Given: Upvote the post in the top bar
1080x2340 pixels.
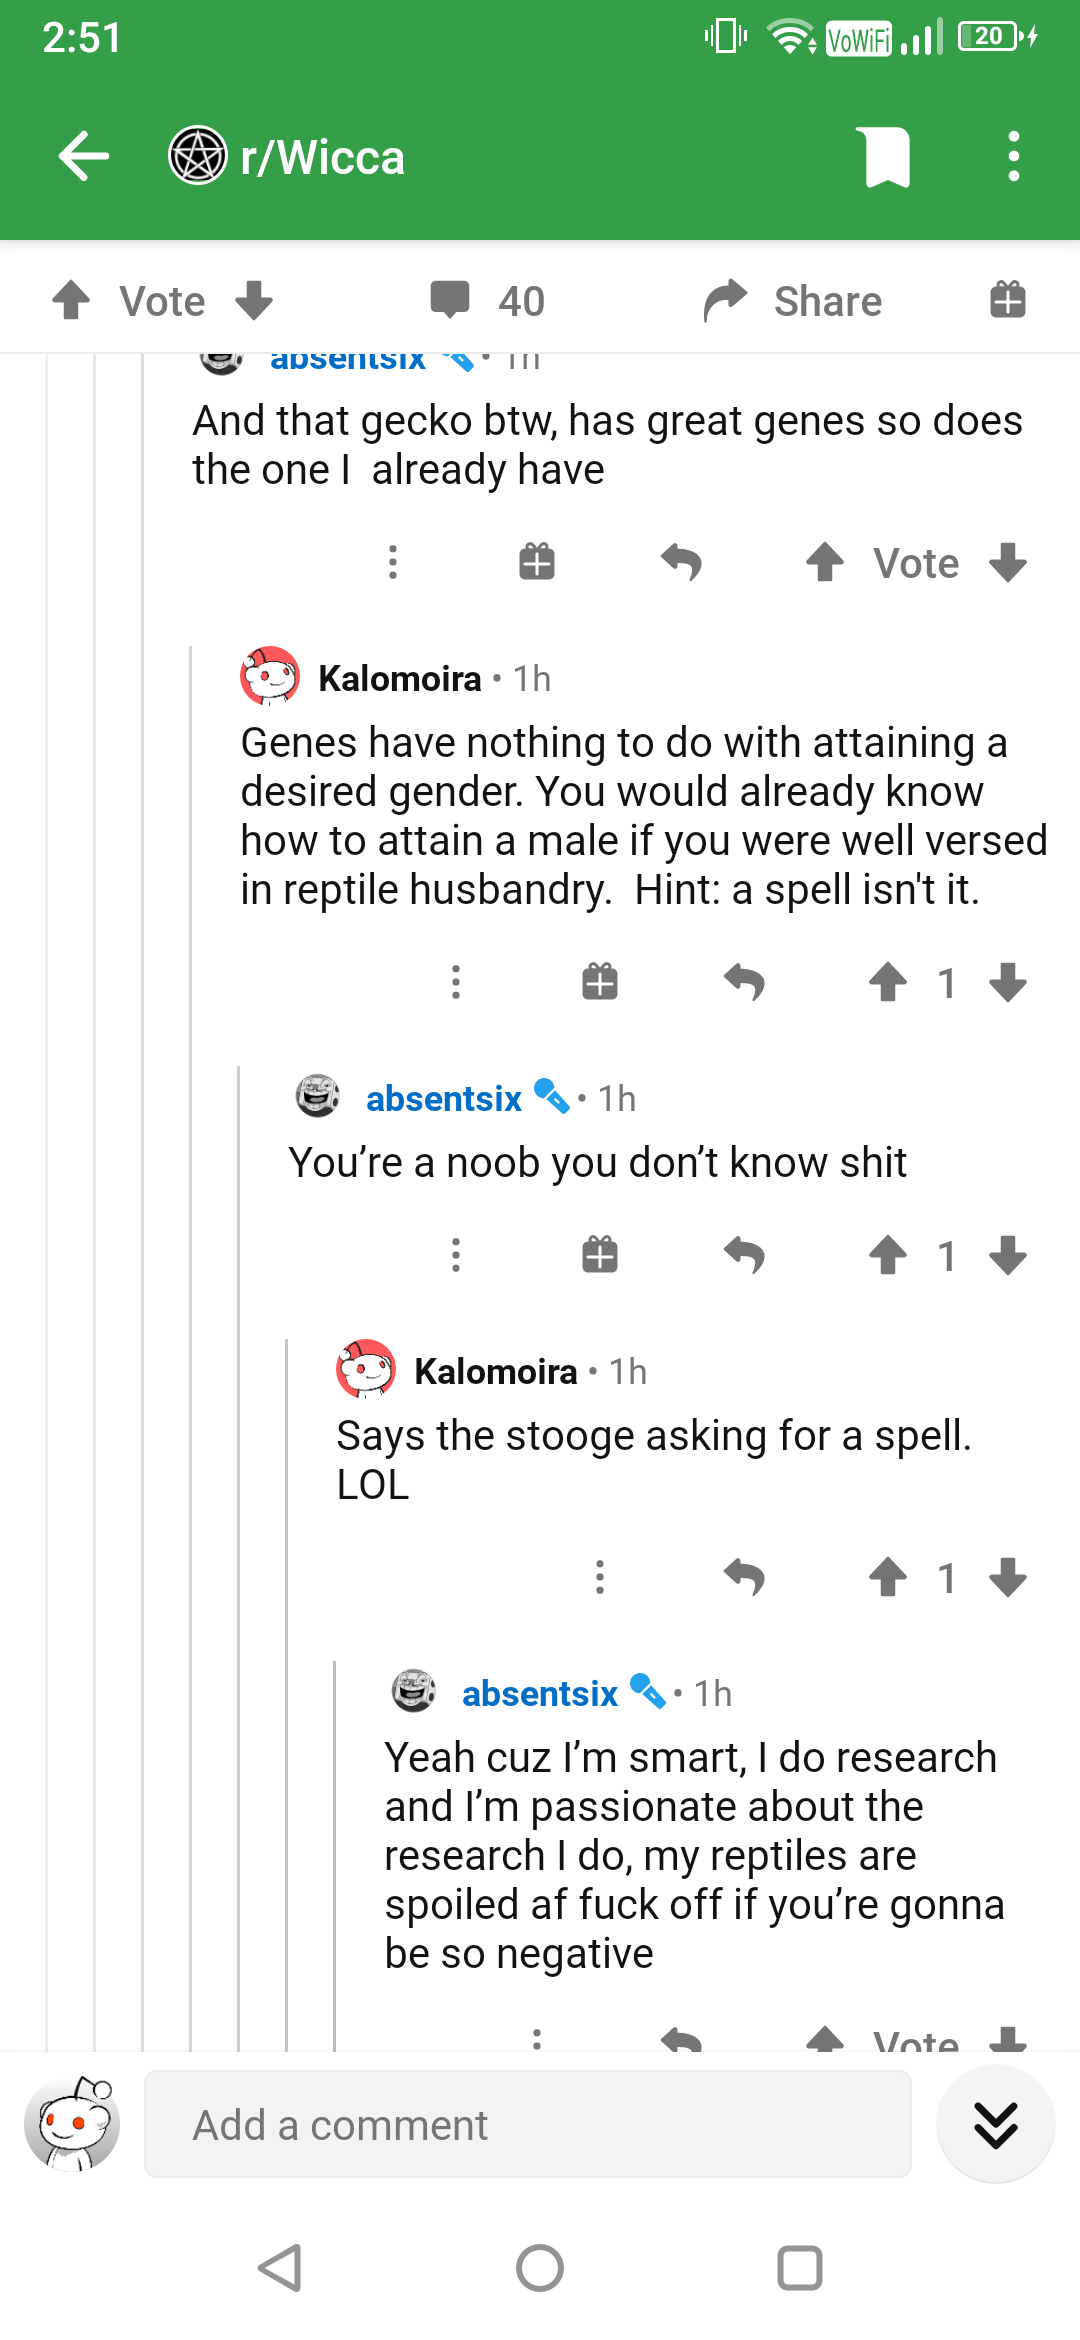Looking at the screenshot, I should click(71, 300).
